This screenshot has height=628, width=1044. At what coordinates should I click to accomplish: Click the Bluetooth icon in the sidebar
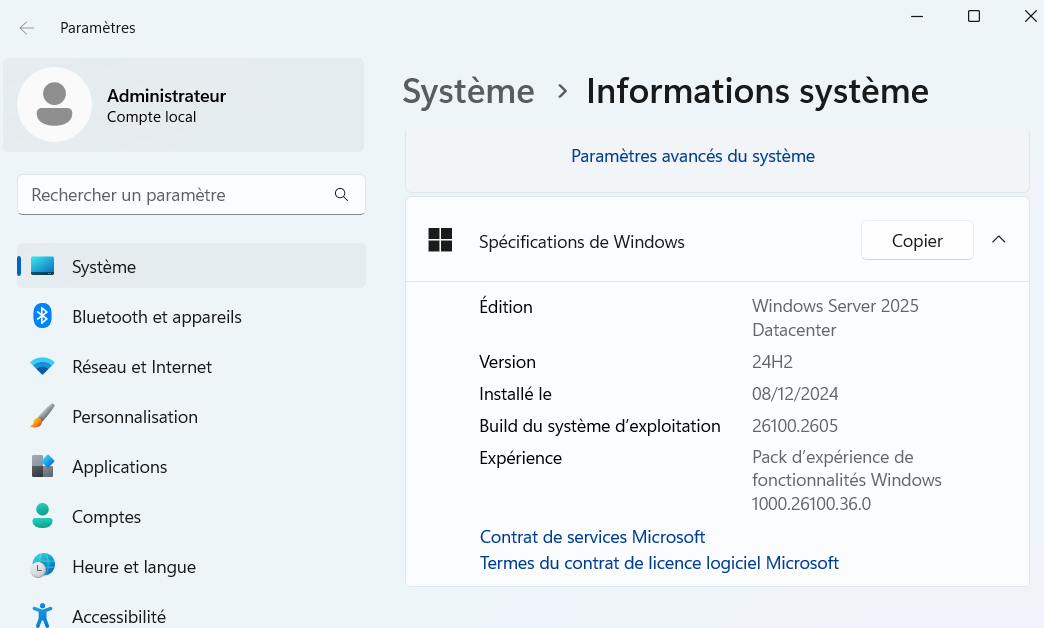pos(42,317)
